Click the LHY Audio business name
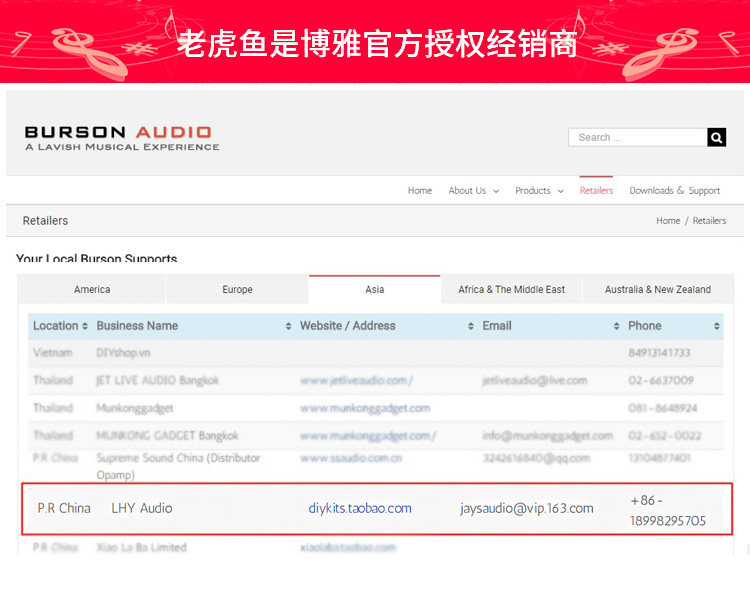The height and width of the screenshot is (600, 750). pyautogui.click(x=142, y=508)
